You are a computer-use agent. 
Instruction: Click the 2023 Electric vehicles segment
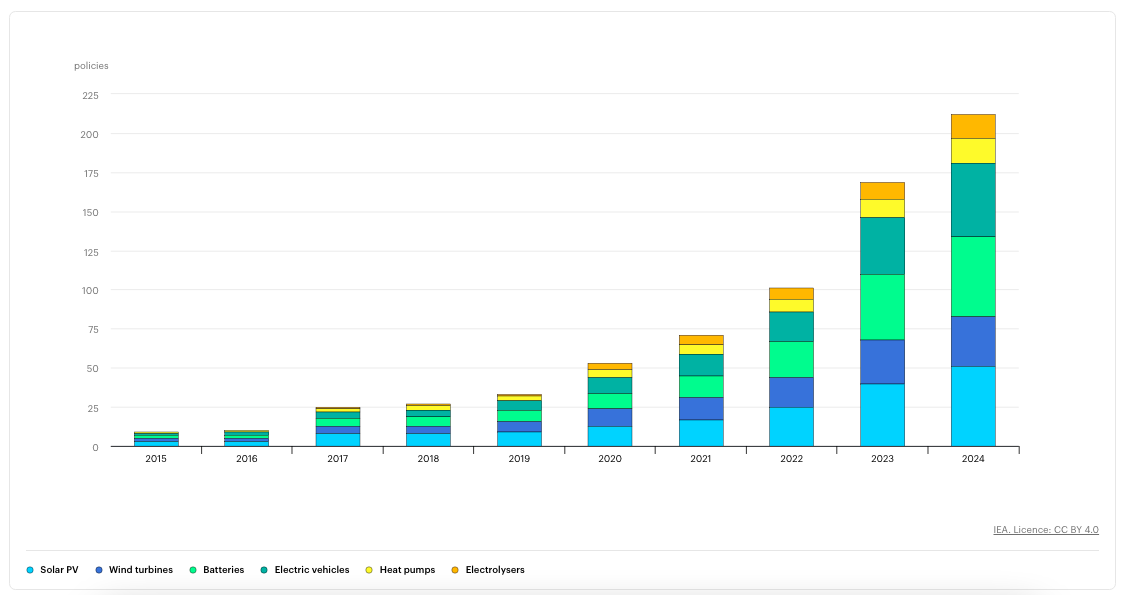tap(882, 246)
